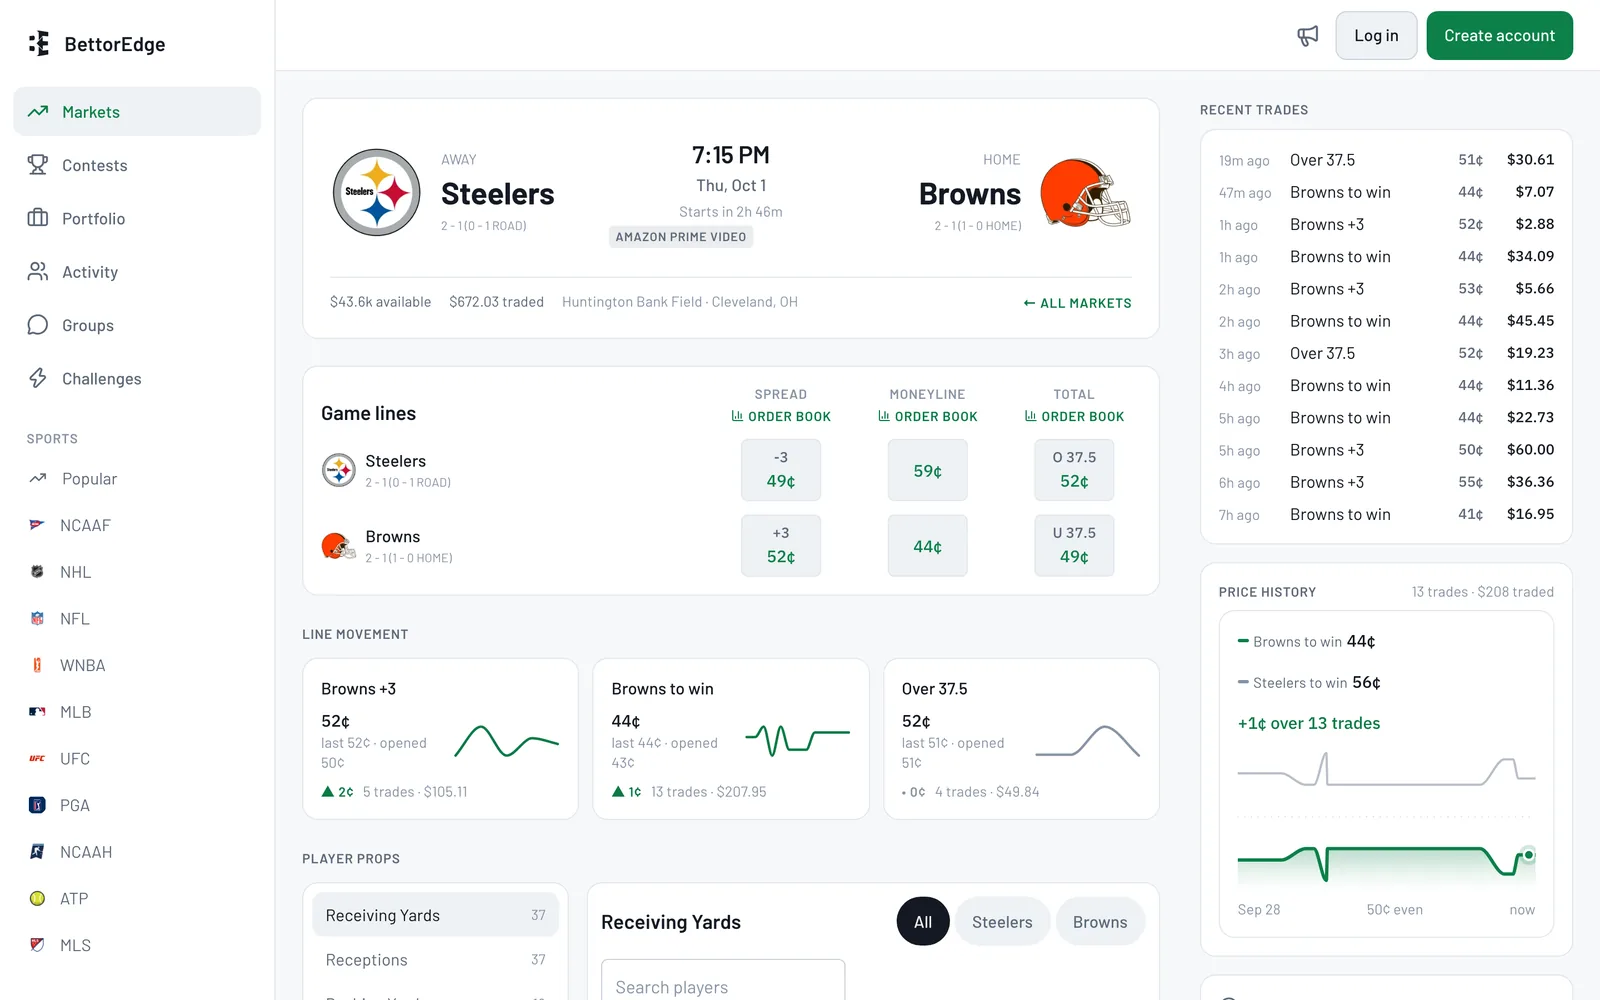Open the announcements megaphone icon
The image size is (1600, 1000).
(1307, 36)
